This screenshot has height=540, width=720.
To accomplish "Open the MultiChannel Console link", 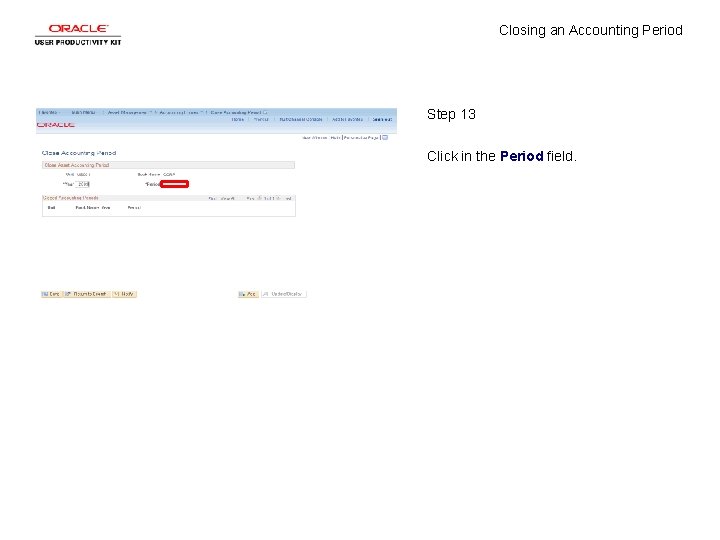I will point(301,119).
